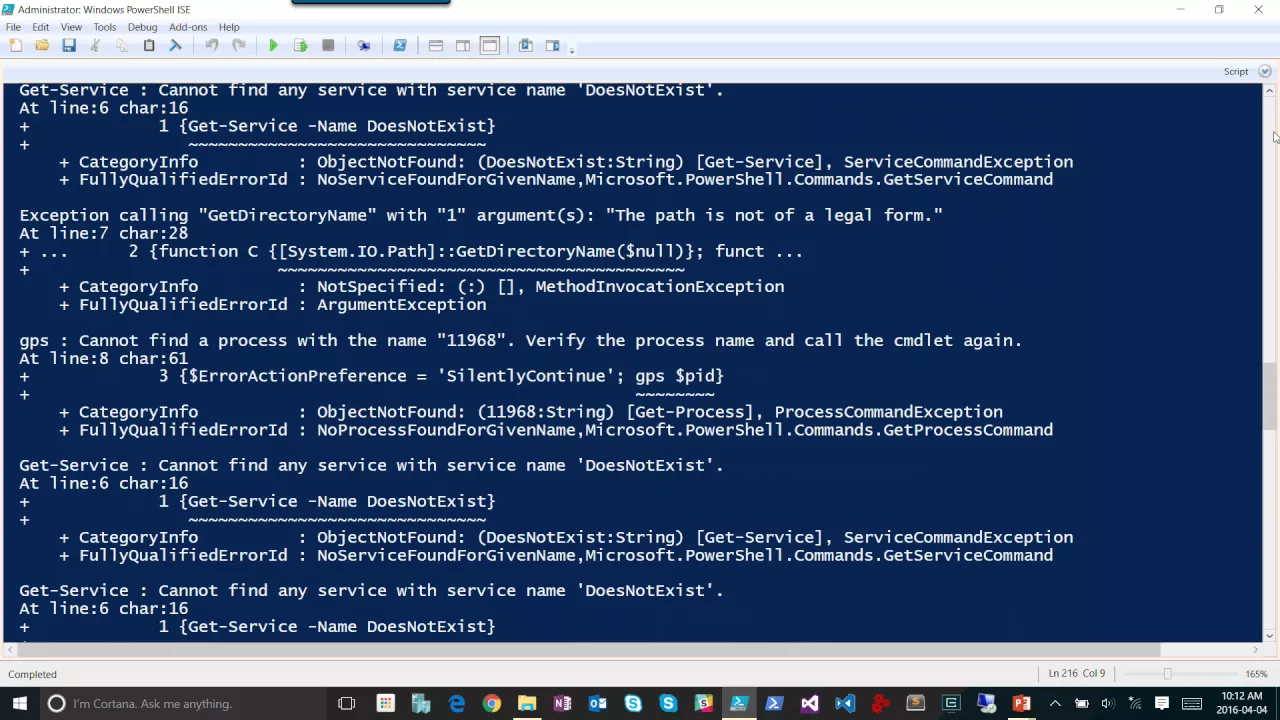Open the Tools menu
1280x720 pixels.
104,27
